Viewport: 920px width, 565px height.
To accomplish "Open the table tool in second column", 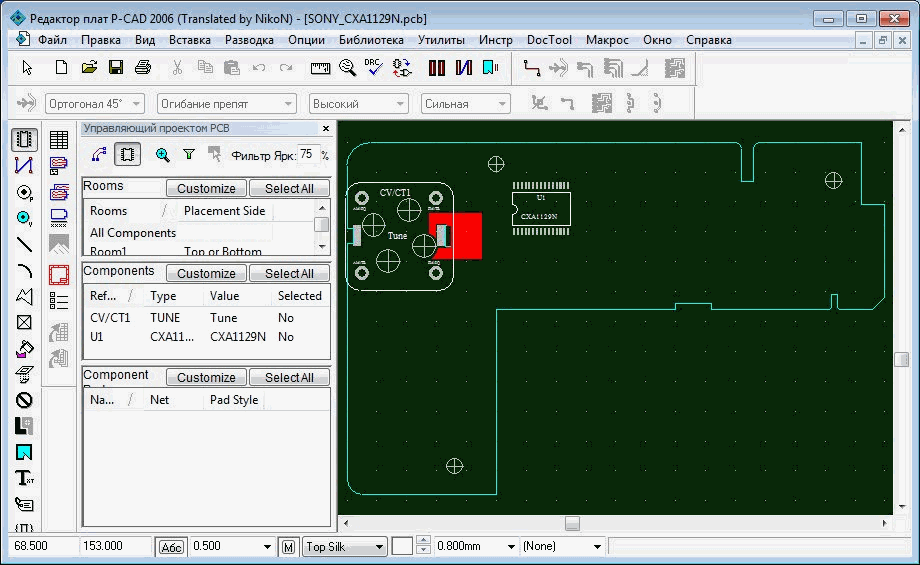I will pyautogui.click(x=59, y=140).
